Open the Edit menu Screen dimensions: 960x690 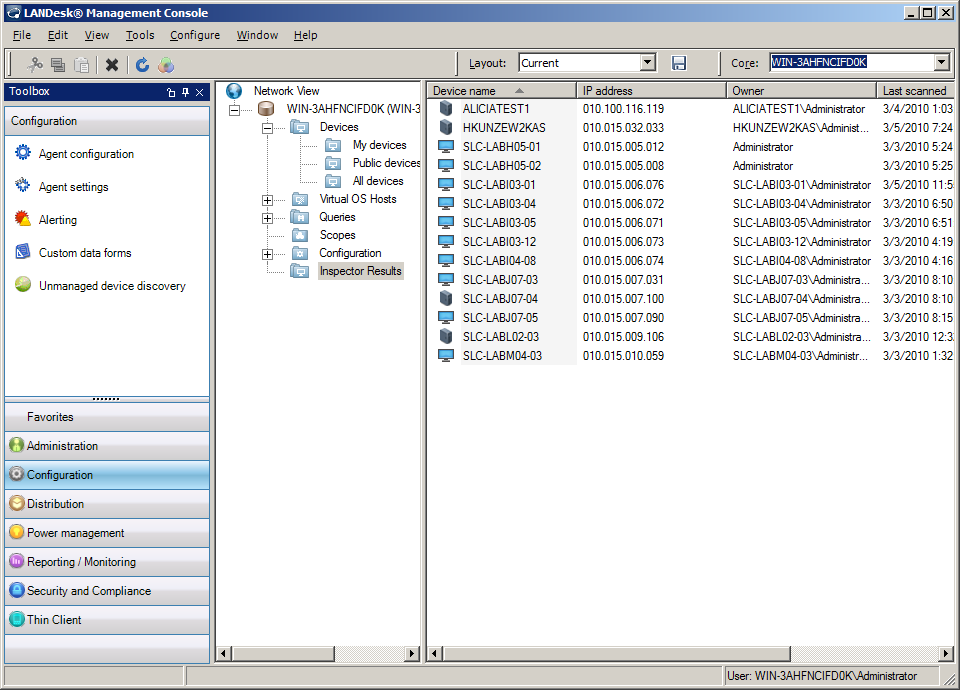pyautogui.click(x=58, y=36)
